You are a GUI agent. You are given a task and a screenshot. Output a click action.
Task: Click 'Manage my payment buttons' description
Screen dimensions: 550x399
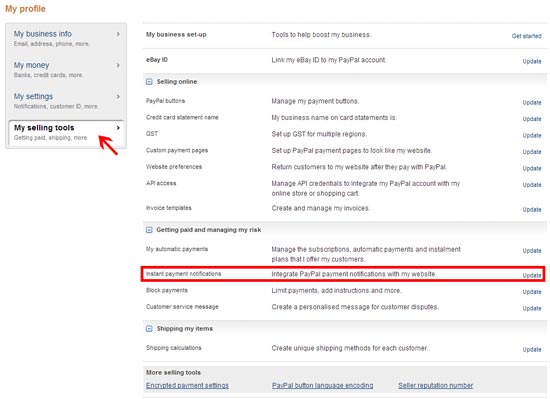point(315,101)
